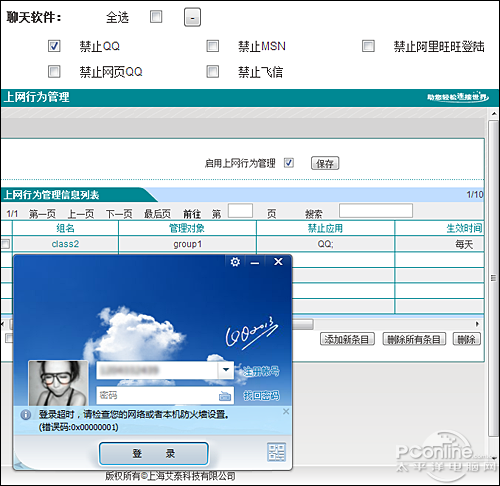This screenshot has width=500, height=486.
Task: Go to 下一页 in pagination
Action: pyautogui.click(x=119, y=214)
